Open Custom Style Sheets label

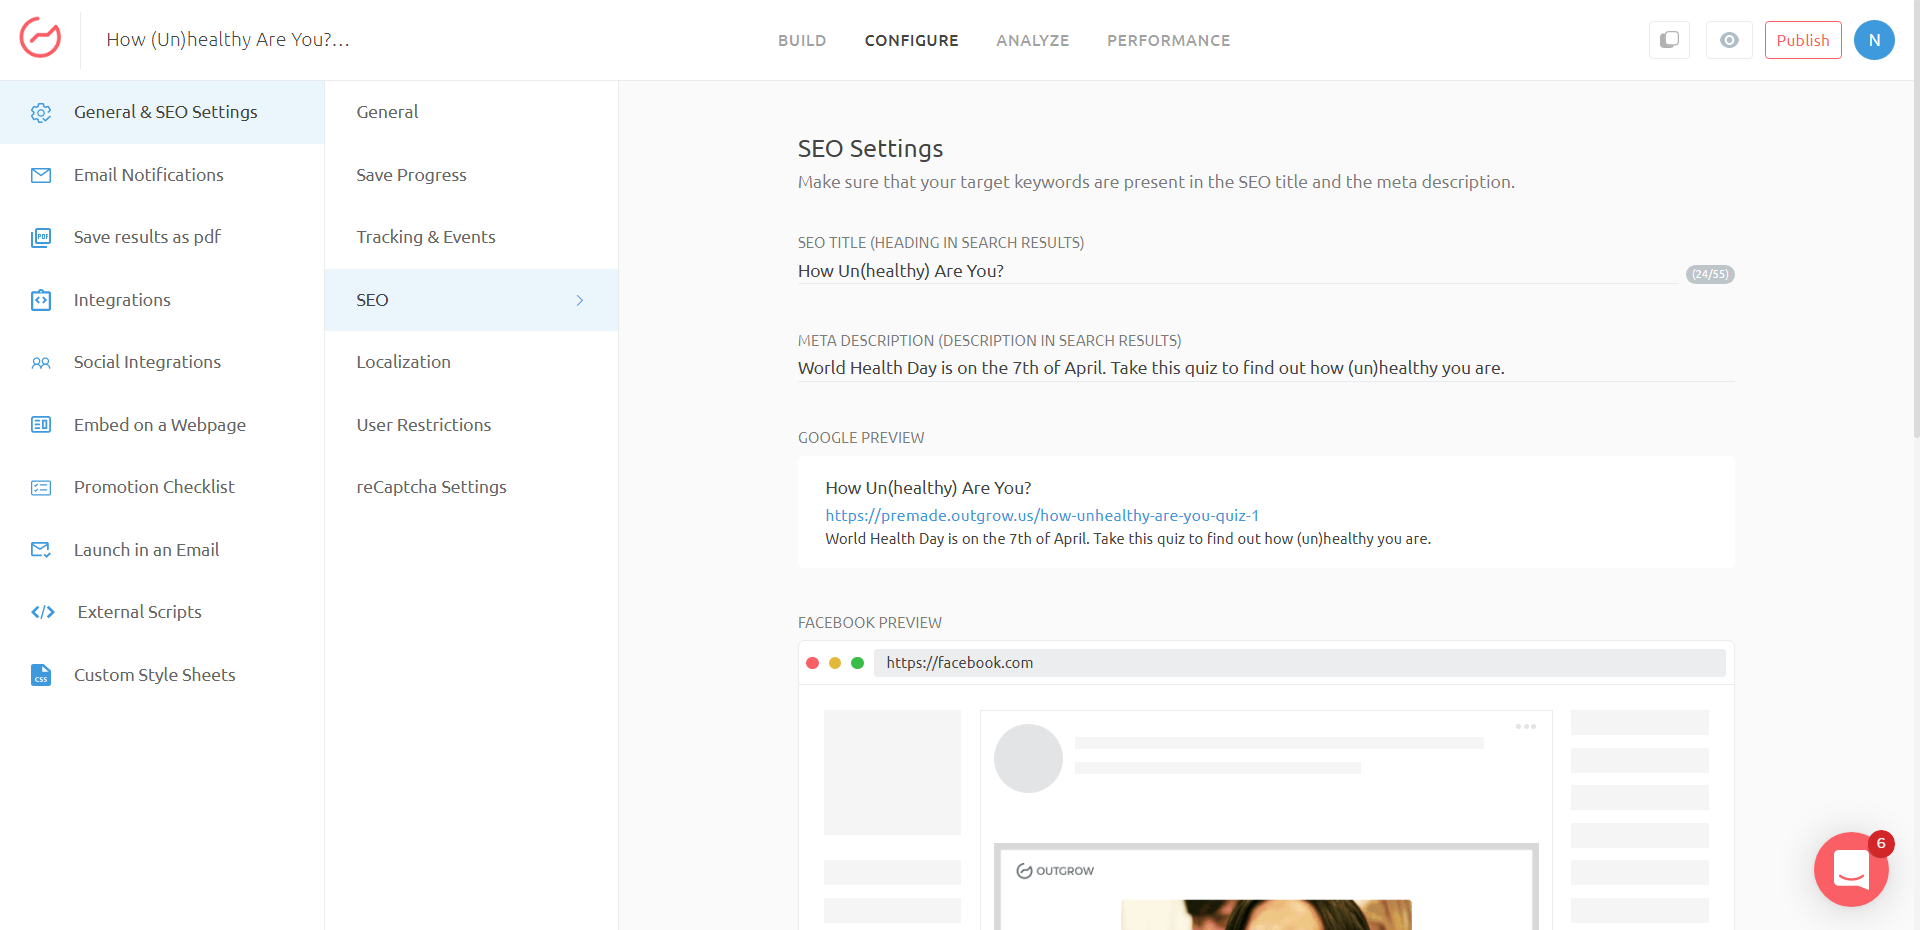coord(154,675)
